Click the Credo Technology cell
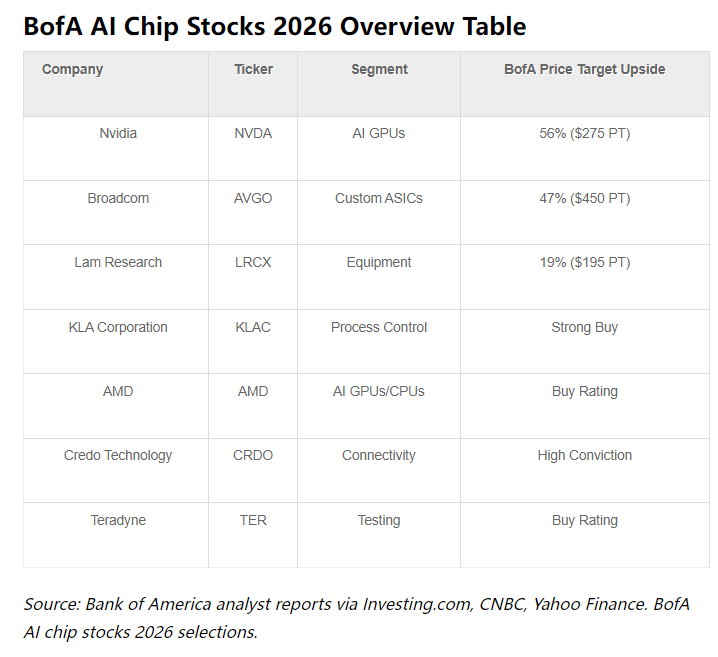718x657 pixels. (x=118, y=455)
